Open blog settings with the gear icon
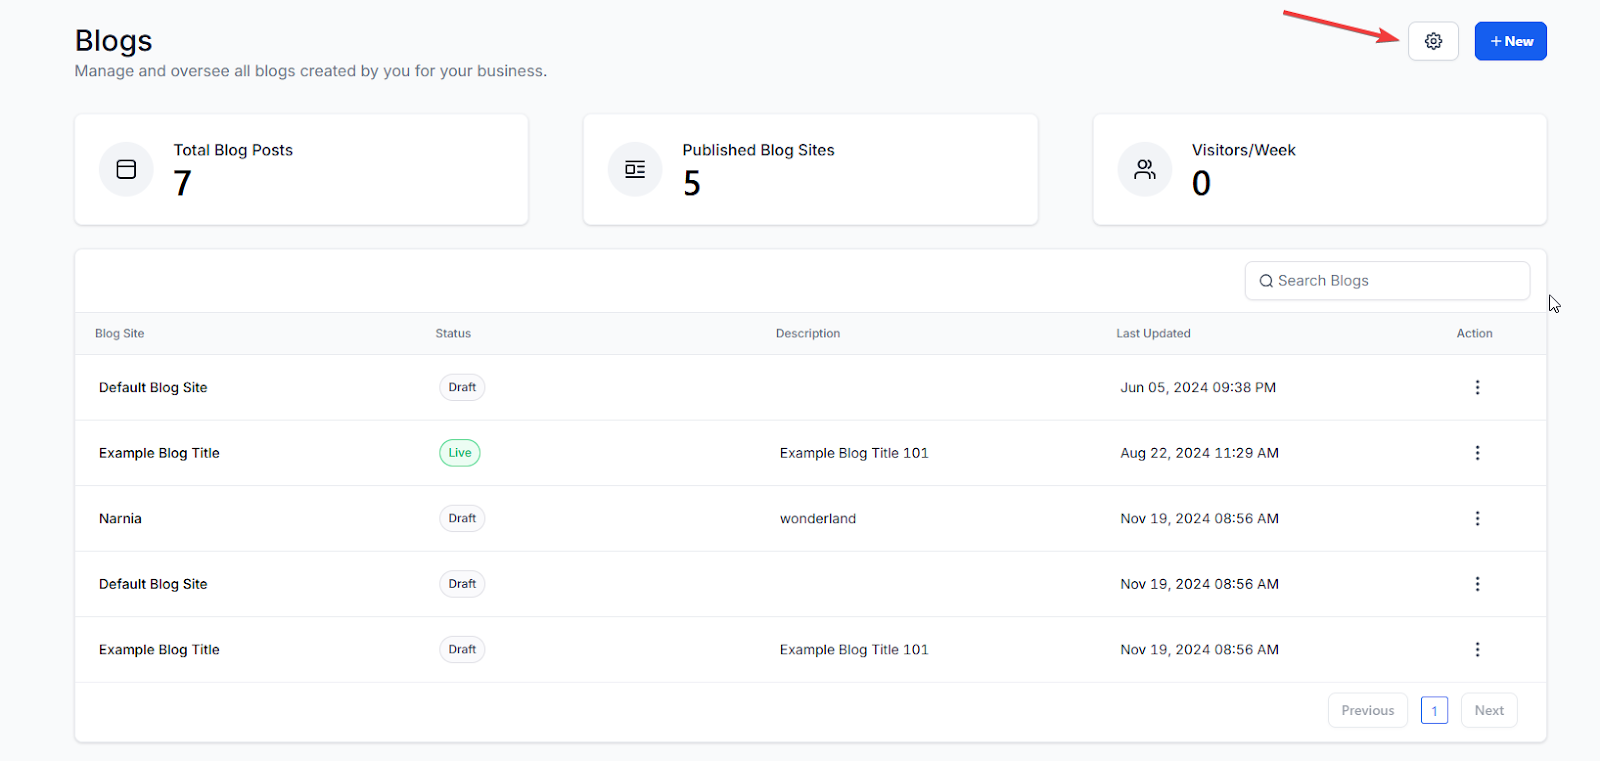The height and width of the screenshot is (761, 1600). [x=1433, y=41]
